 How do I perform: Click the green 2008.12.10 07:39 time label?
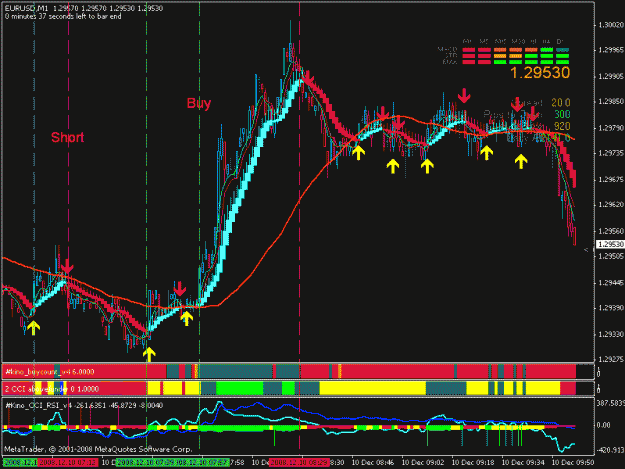[x=146, y=463]
